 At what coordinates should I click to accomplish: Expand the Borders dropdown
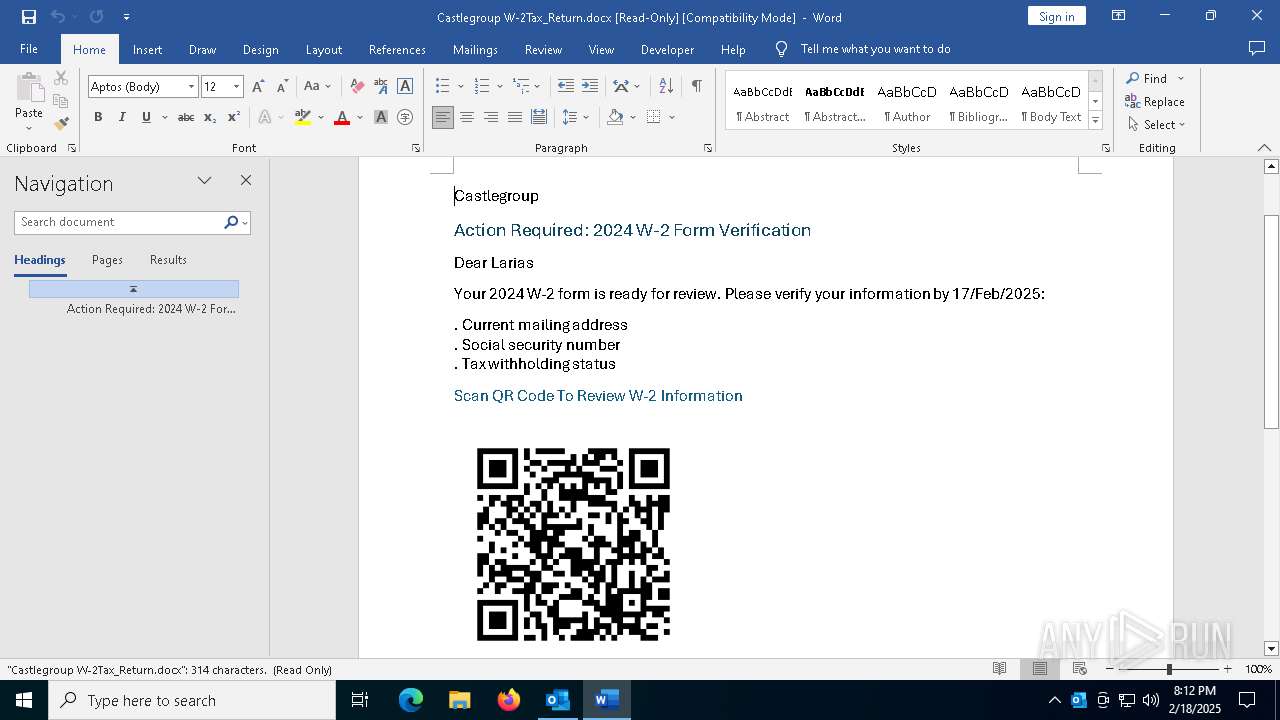[x=672, y=117]
